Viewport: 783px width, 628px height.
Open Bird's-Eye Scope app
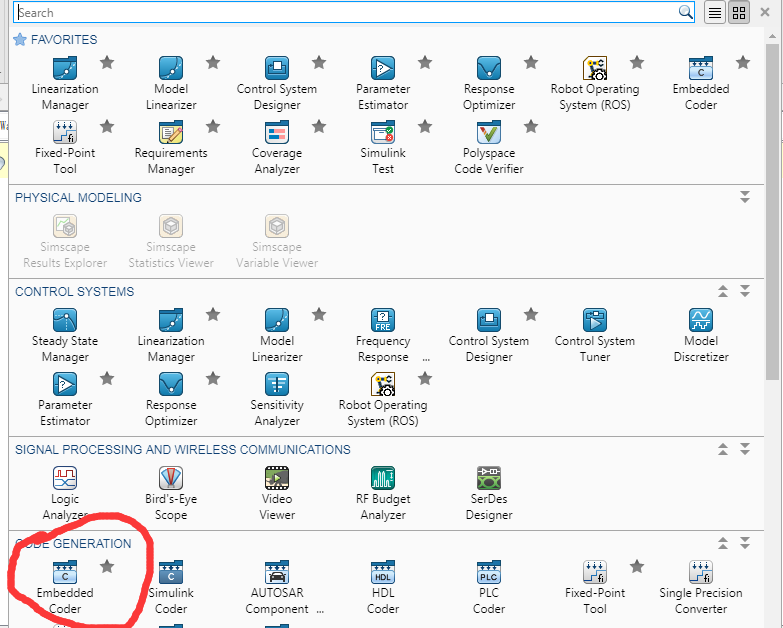pos(171,493)
